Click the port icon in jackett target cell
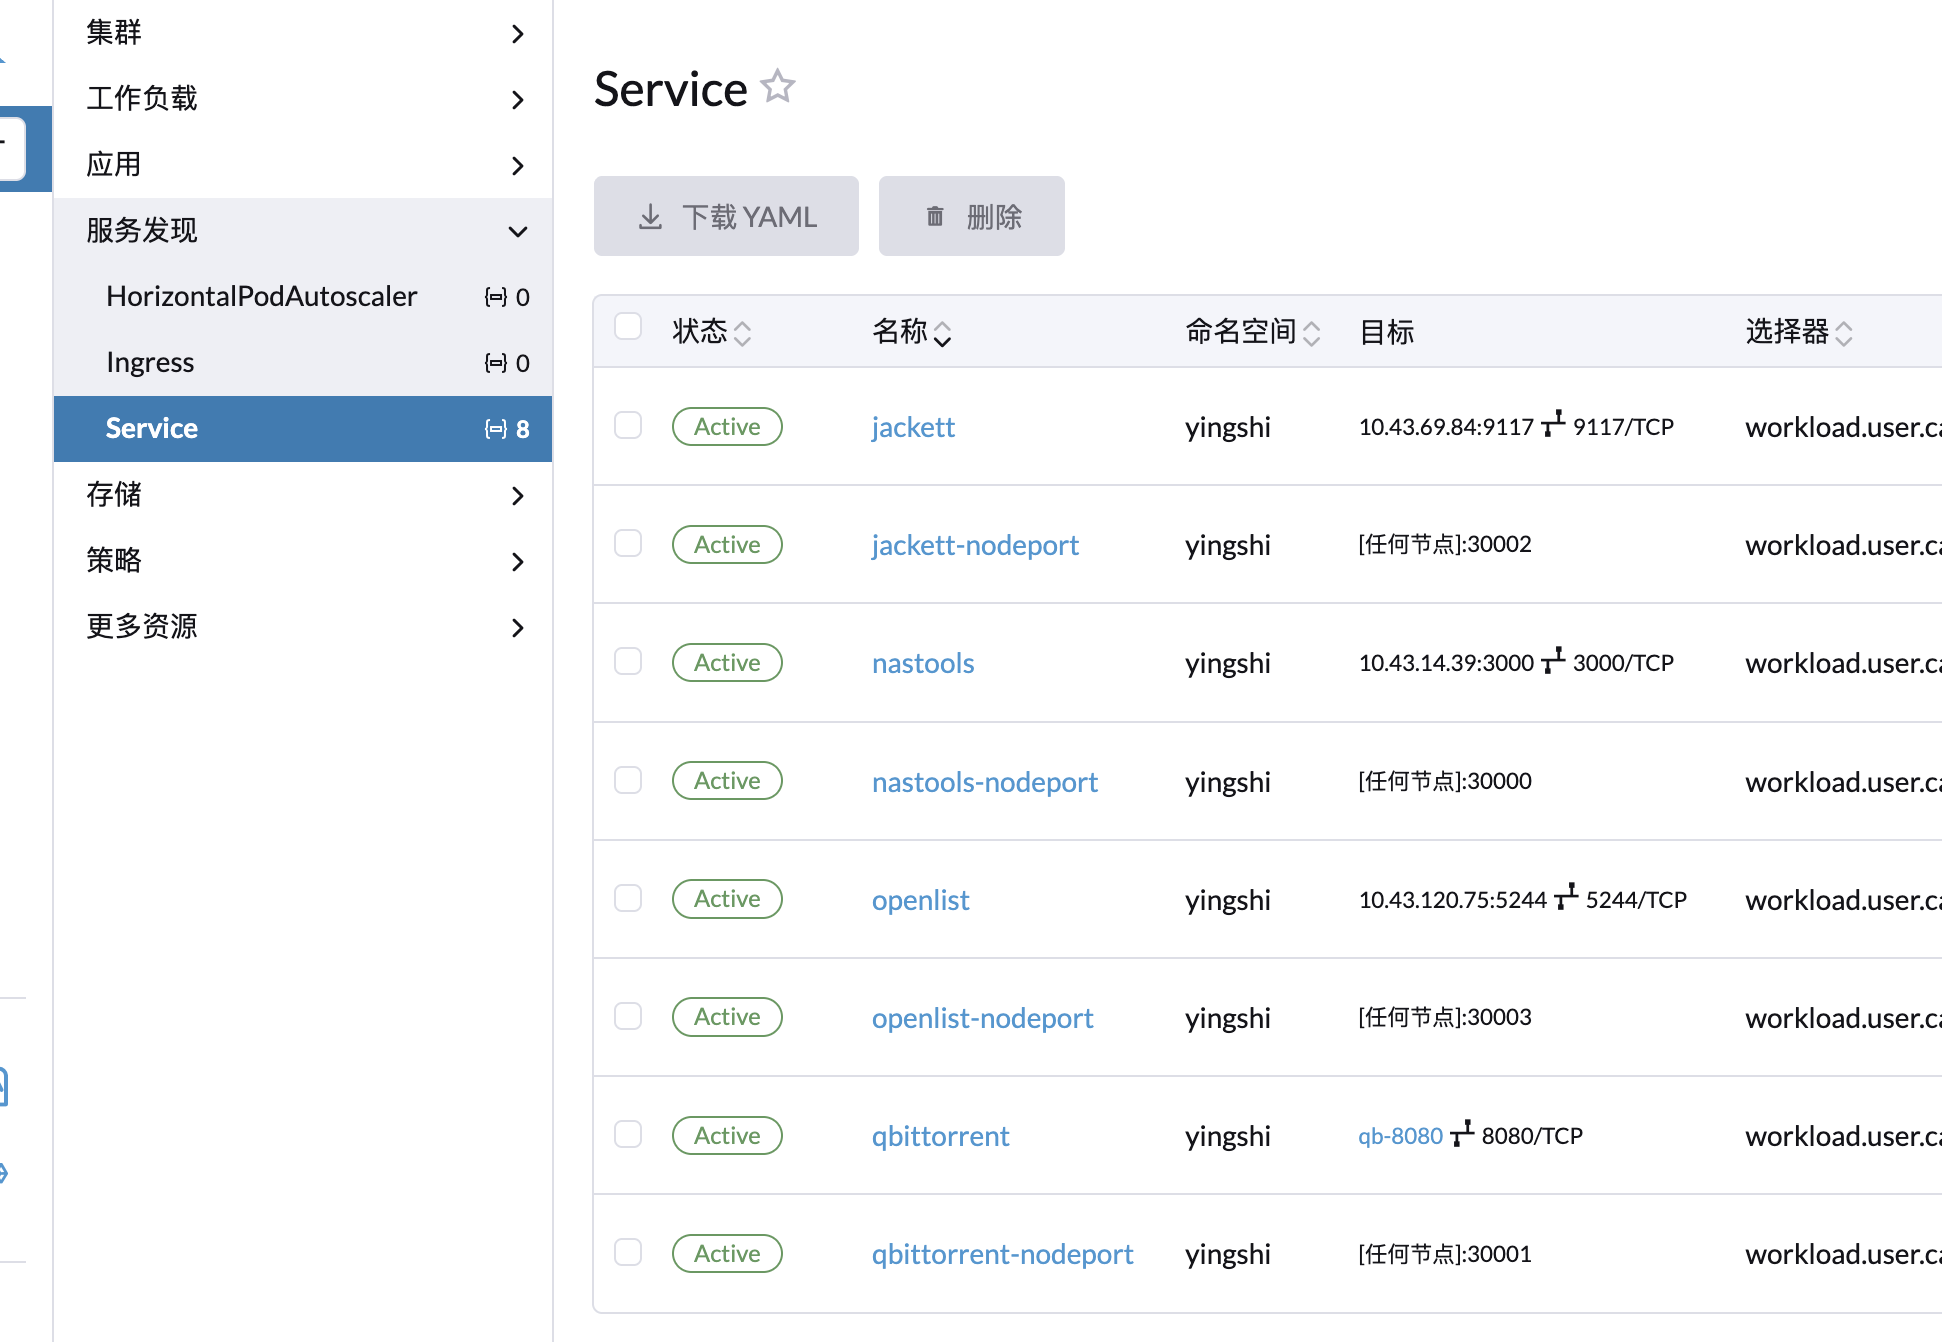1942x1342 pixels. (1553, 424)
